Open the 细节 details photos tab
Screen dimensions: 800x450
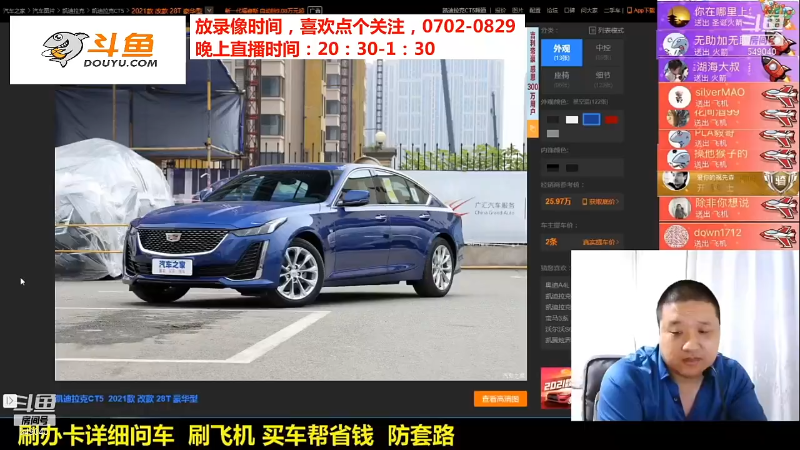click(603, 79)
